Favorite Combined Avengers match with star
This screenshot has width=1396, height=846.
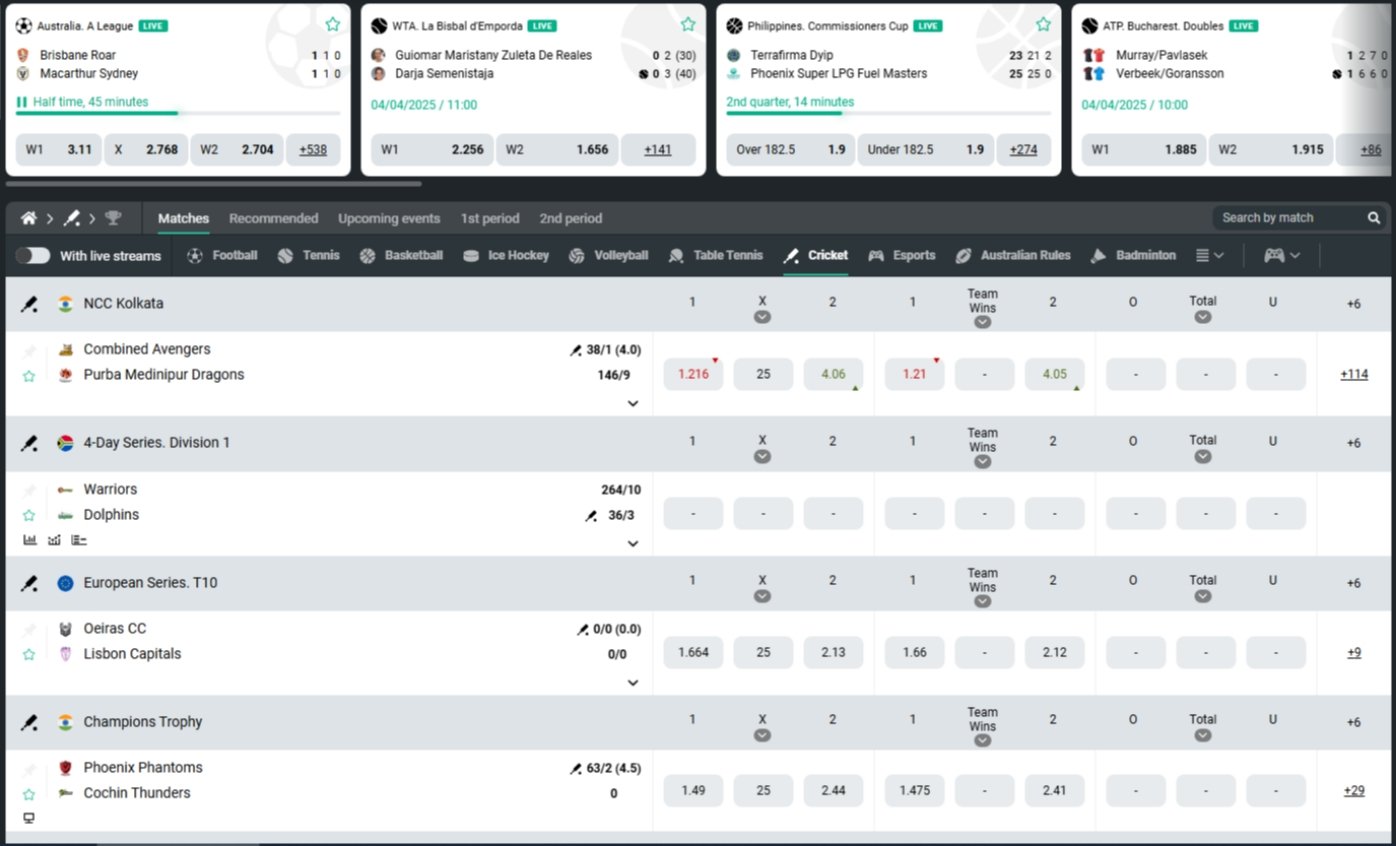coord(29,376)
